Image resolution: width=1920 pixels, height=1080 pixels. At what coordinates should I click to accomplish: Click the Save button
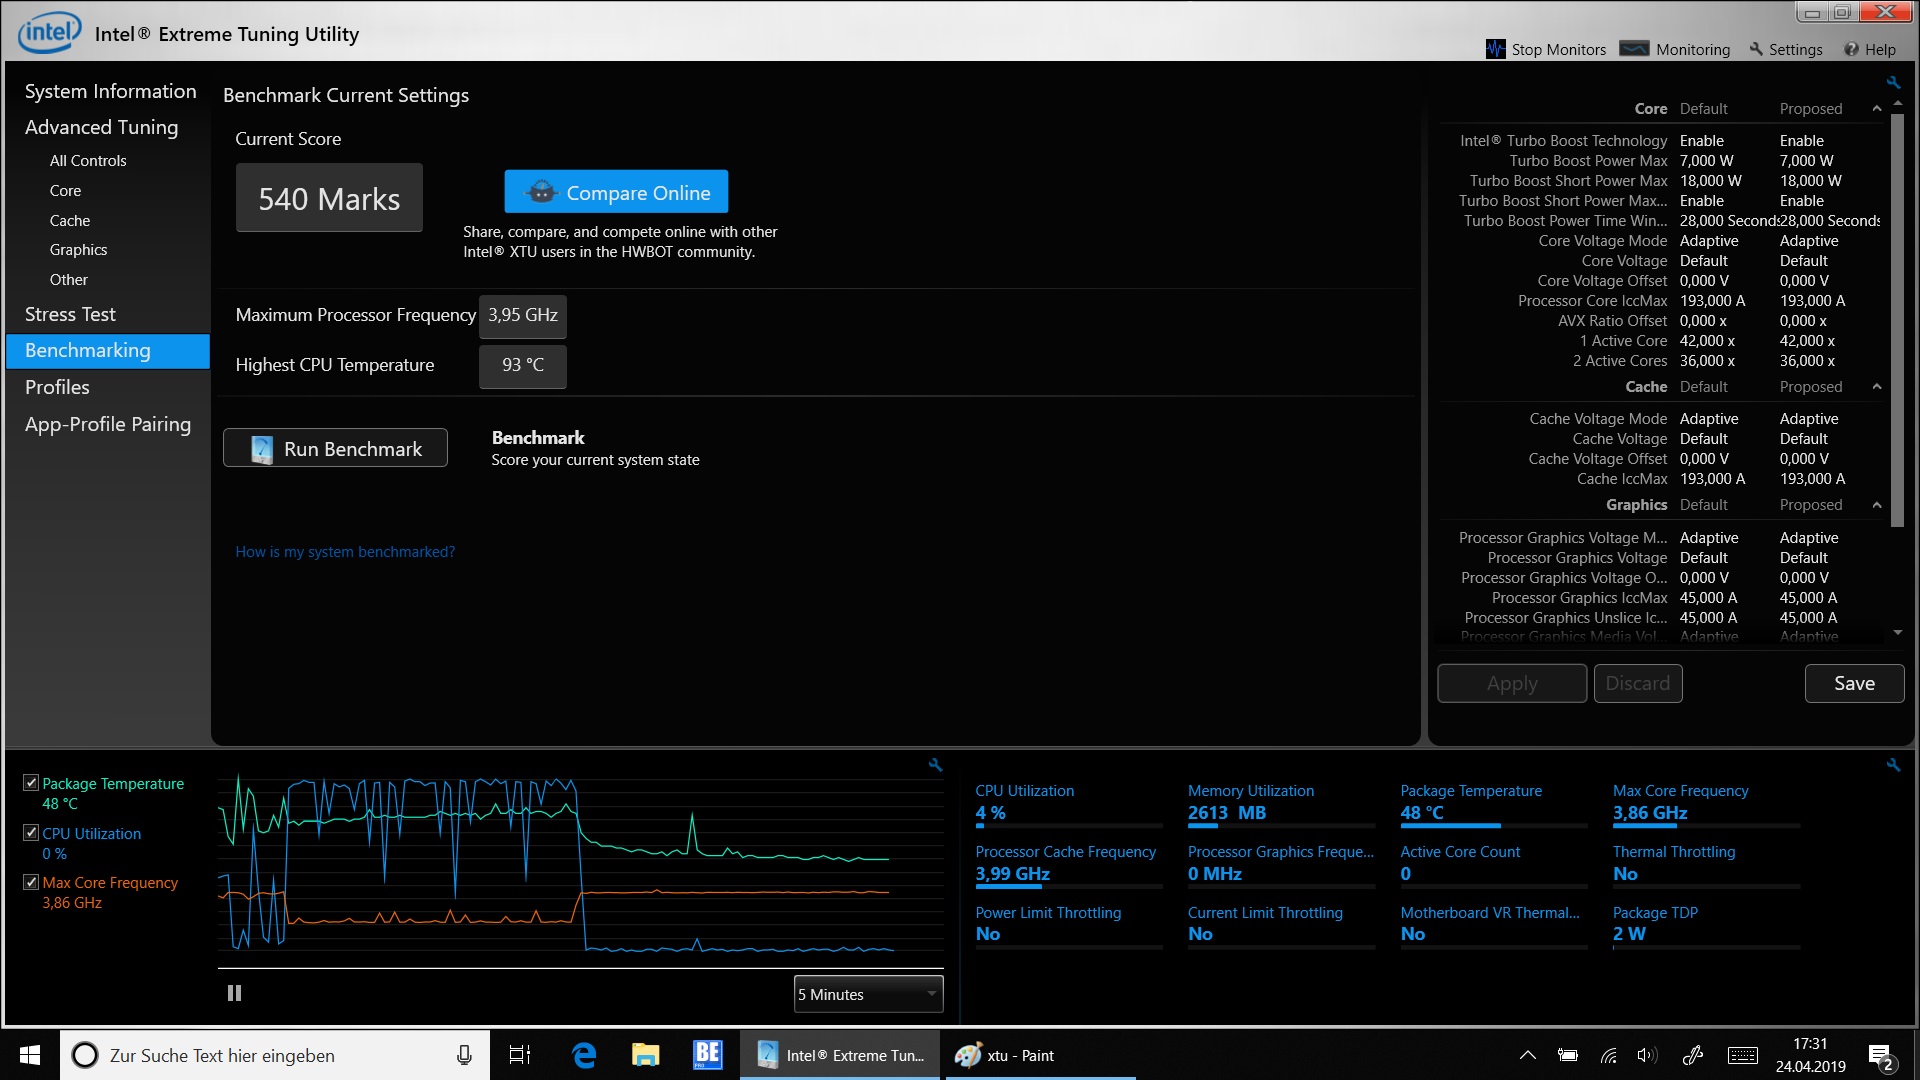1853,683
